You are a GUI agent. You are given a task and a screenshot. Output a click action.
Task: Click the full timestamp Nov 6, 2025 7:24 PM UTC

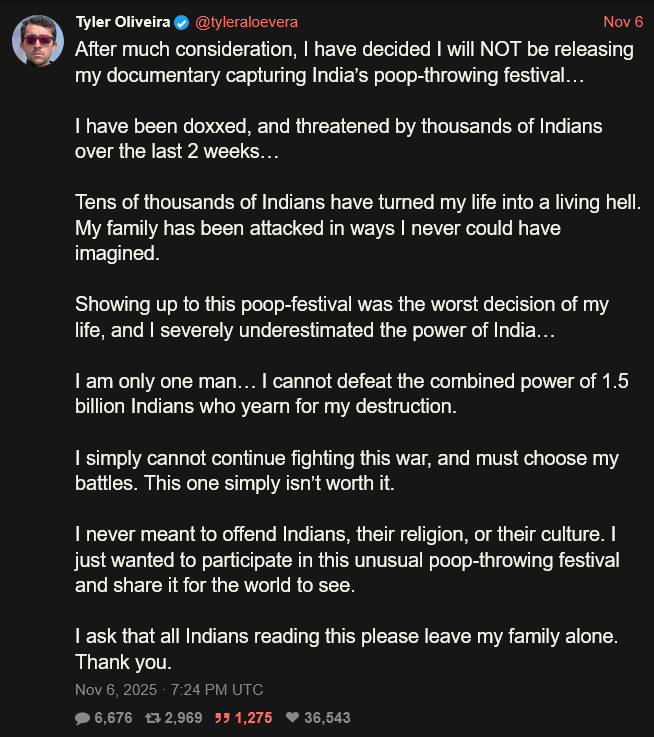(169, 690)
